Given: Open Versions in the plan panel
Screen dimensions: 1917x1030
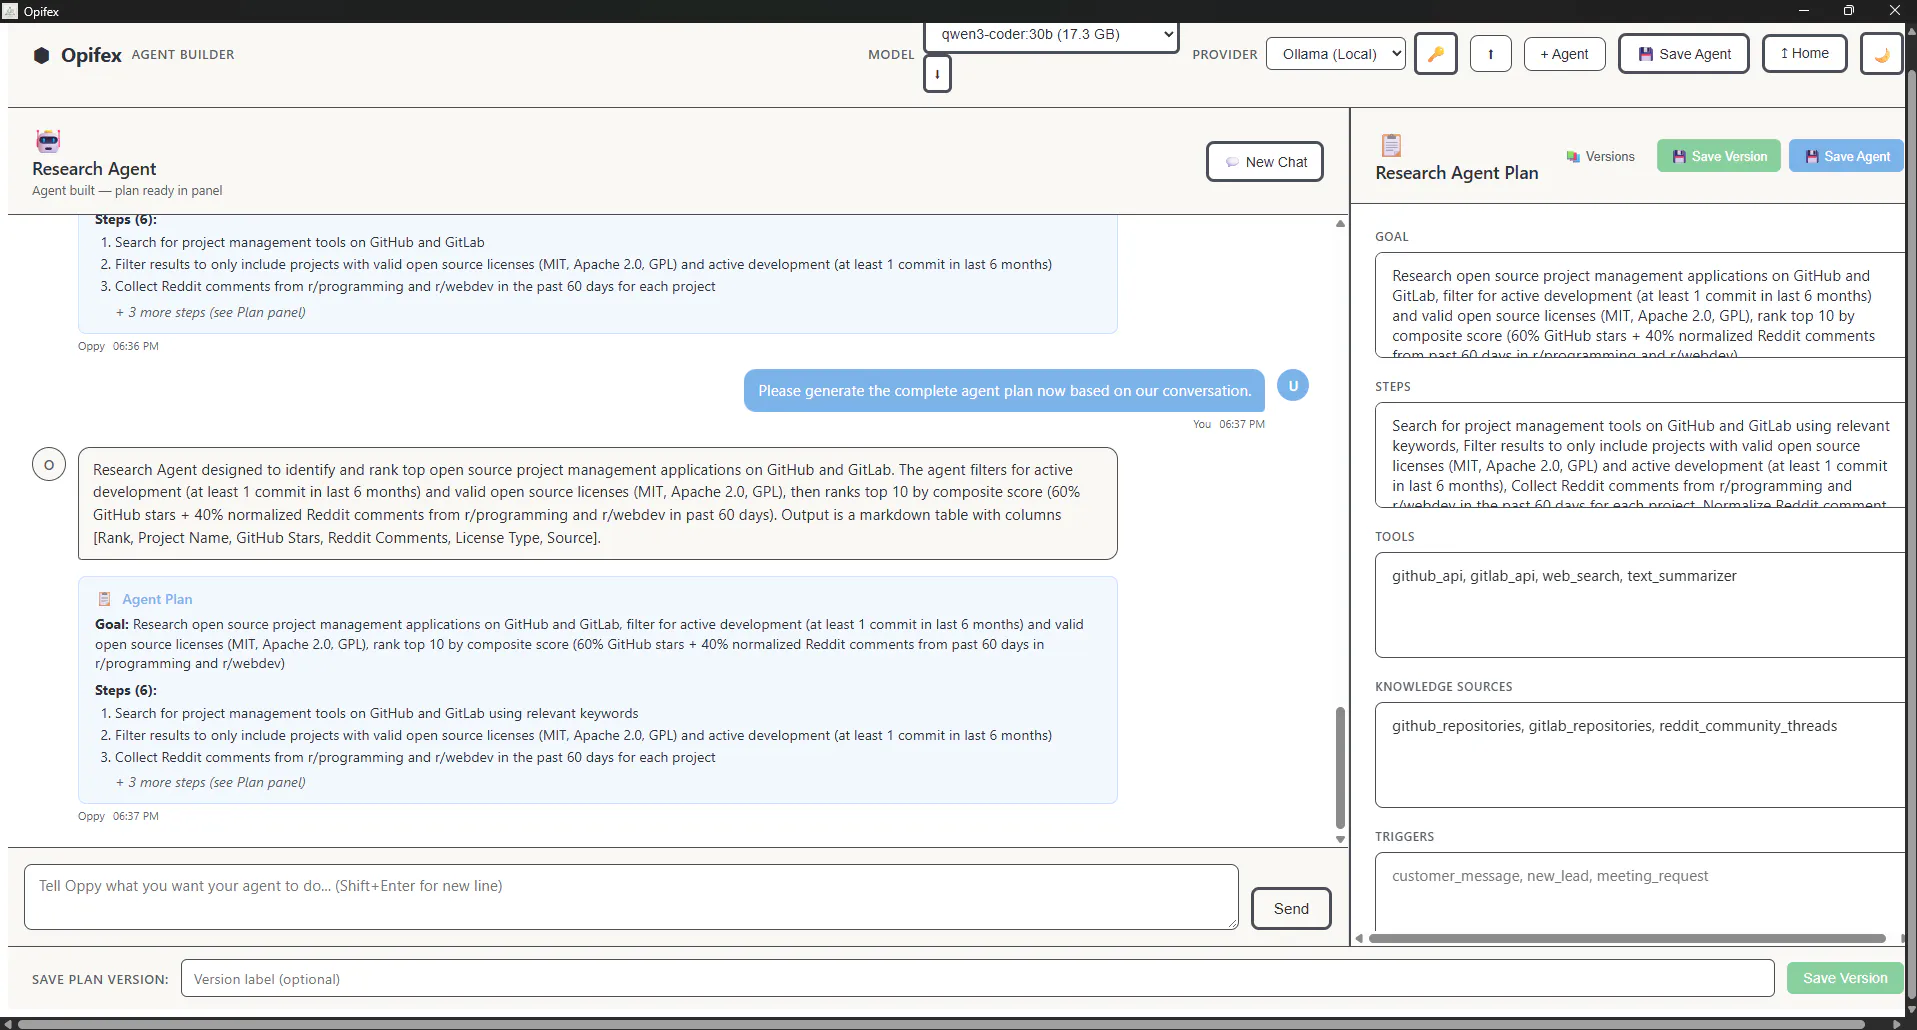Looking at the screenshot, I should 1600,157.
